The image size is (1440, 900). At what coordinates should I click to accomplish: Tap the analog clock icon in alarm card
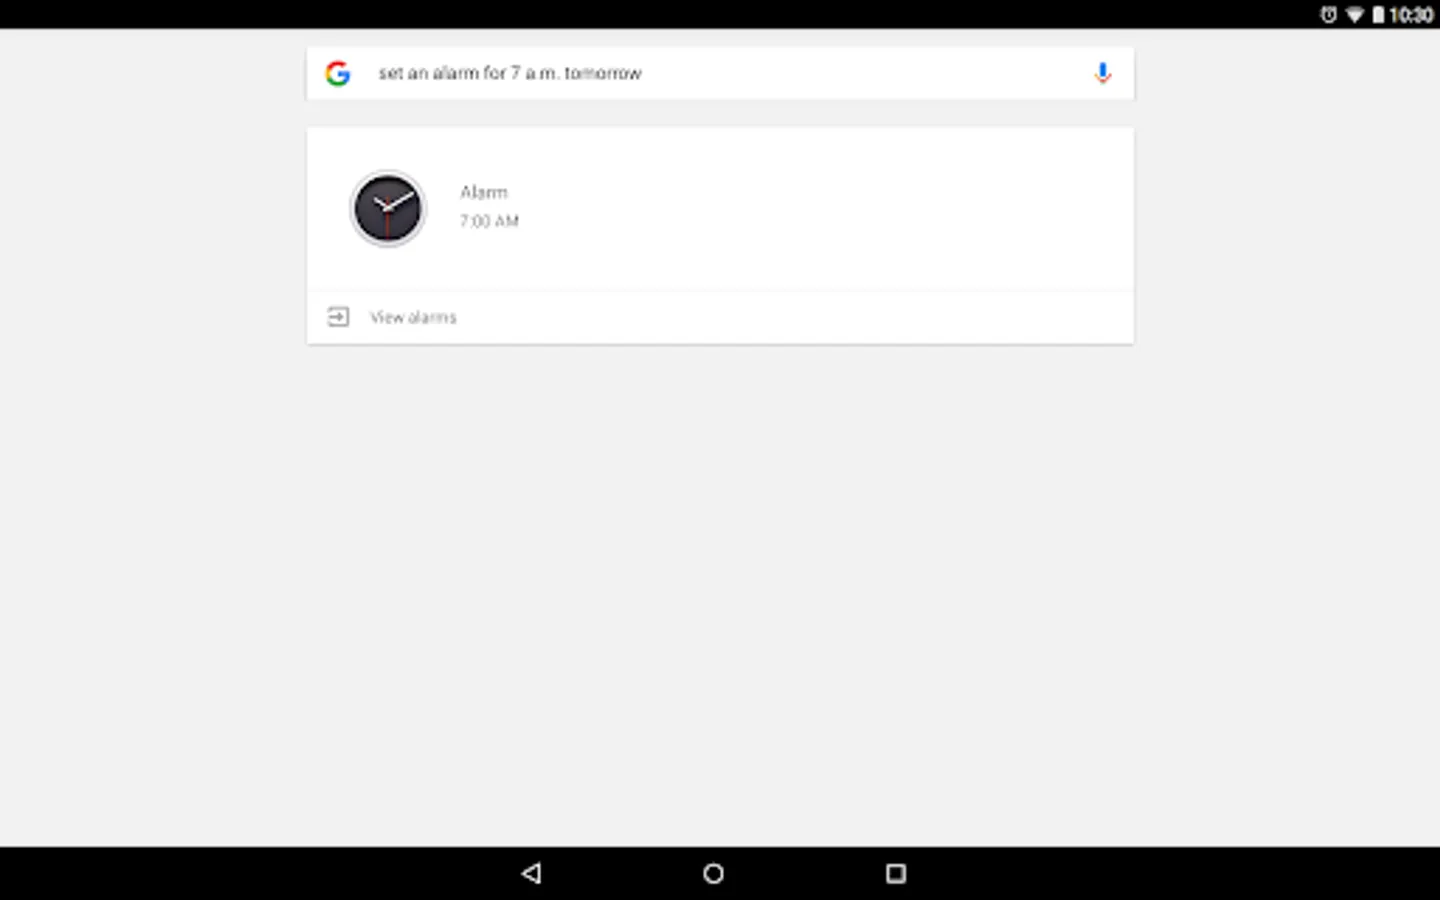(388, 208)
